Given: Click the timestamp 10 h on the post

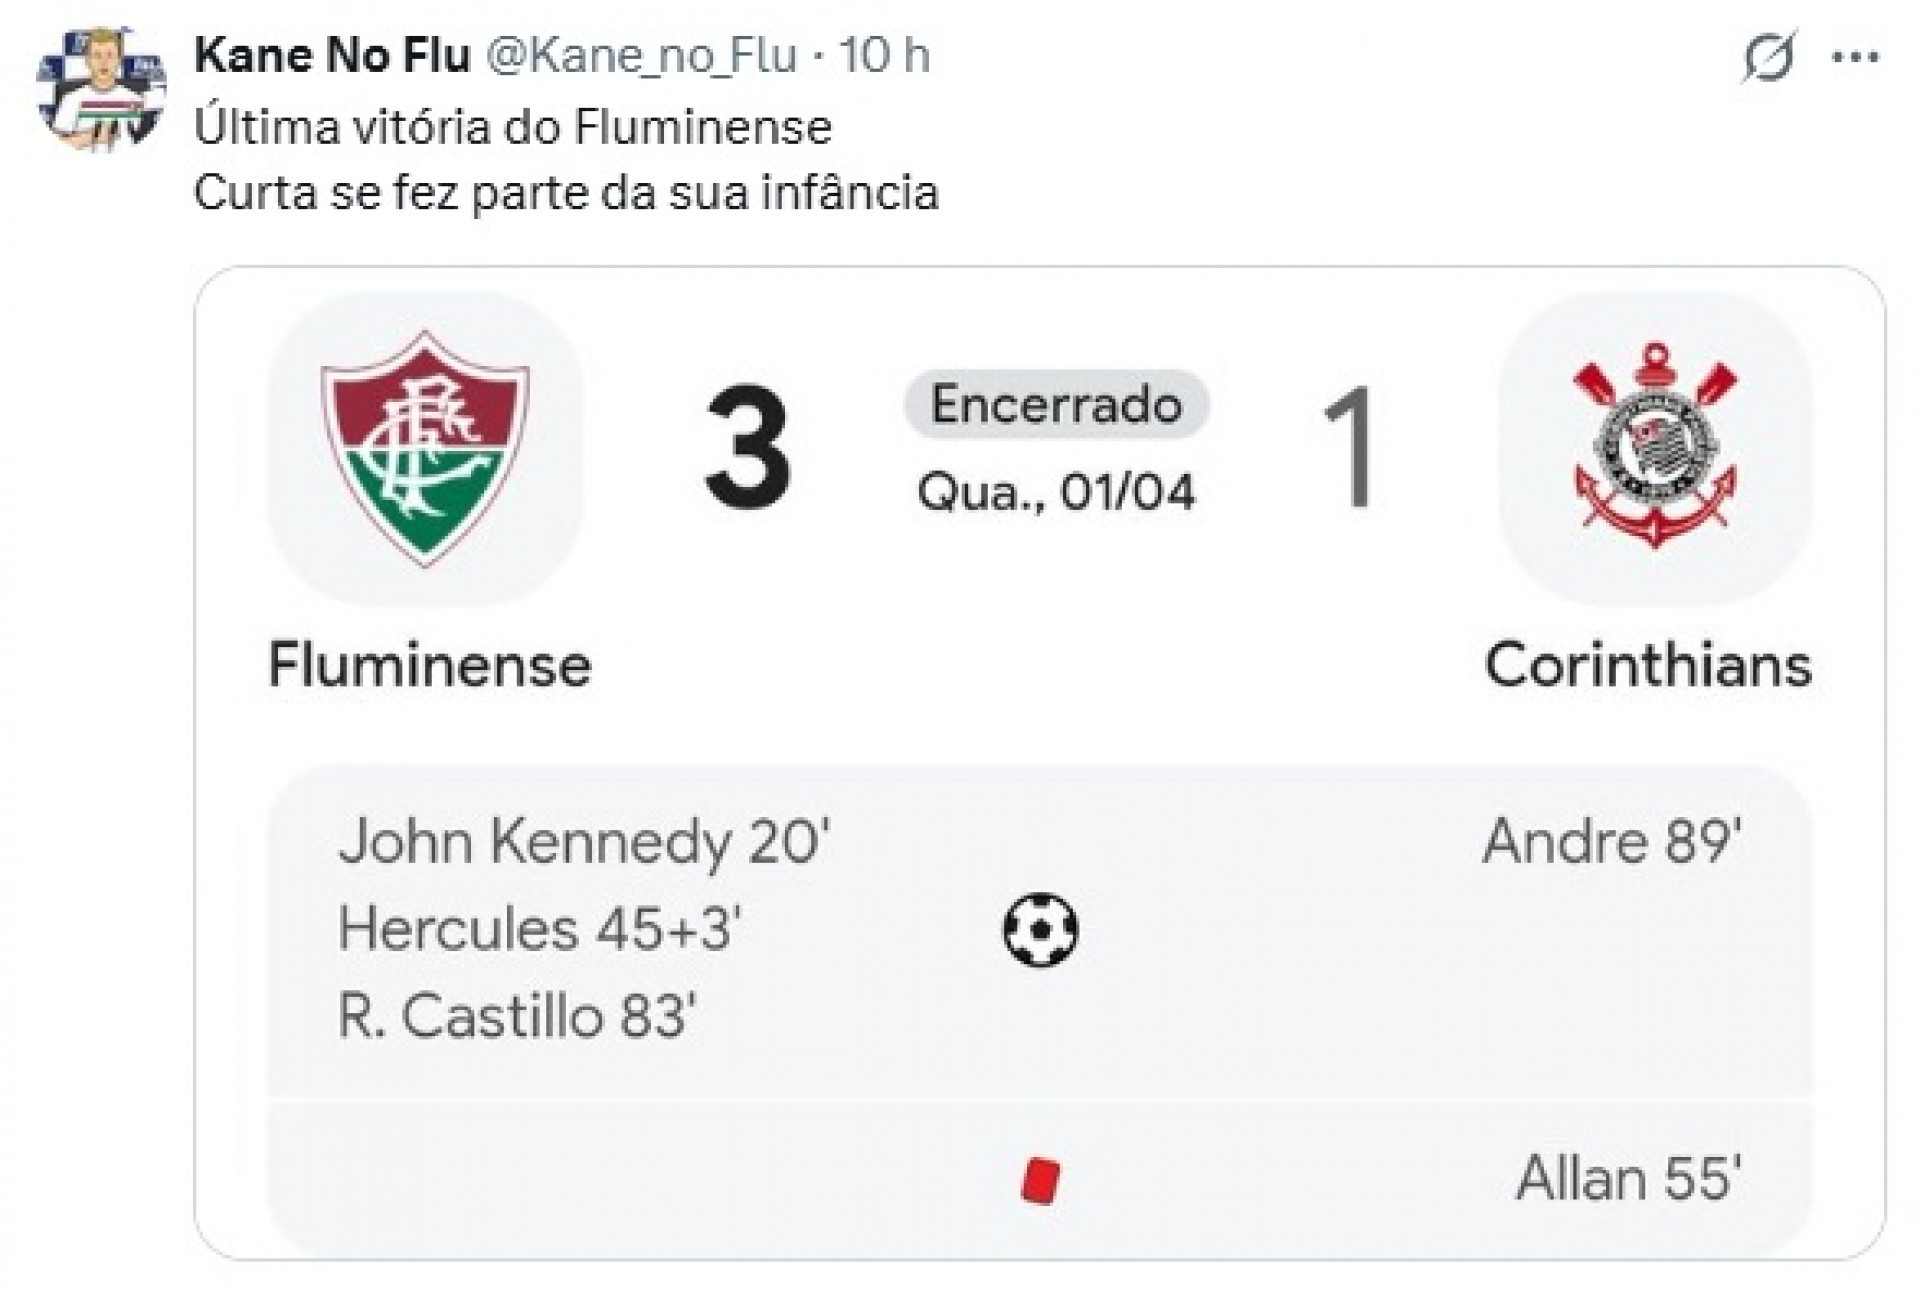Looking at the screenshot, I should tap(884, 56).
